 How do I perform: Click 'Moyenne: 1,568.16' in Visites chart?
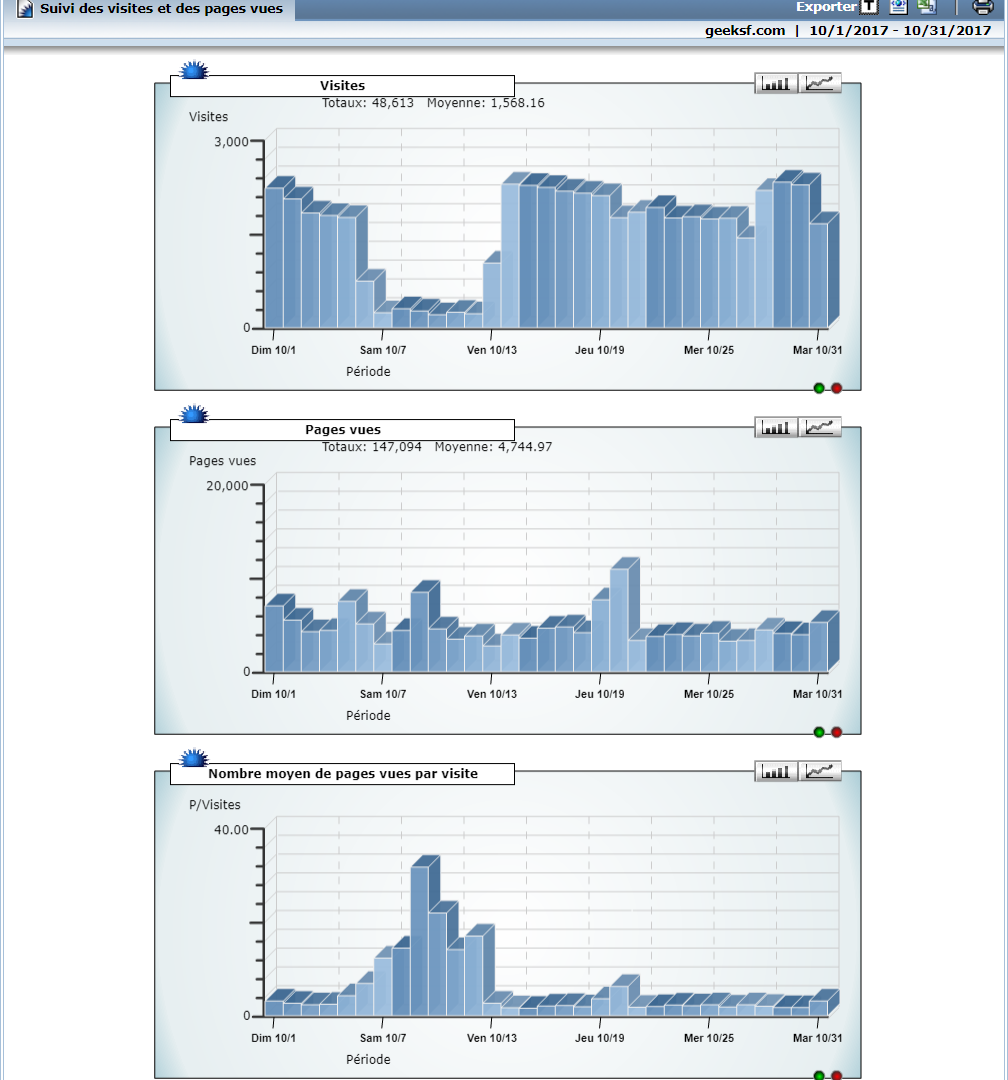click(x=486, y=103)
